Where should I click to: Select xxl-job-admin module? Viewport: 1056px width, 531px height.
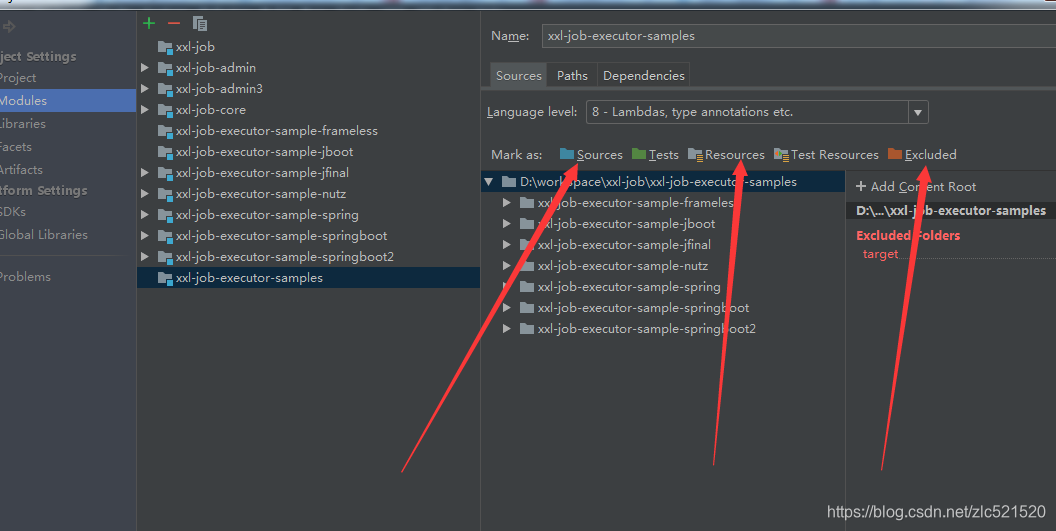point(216,67)
